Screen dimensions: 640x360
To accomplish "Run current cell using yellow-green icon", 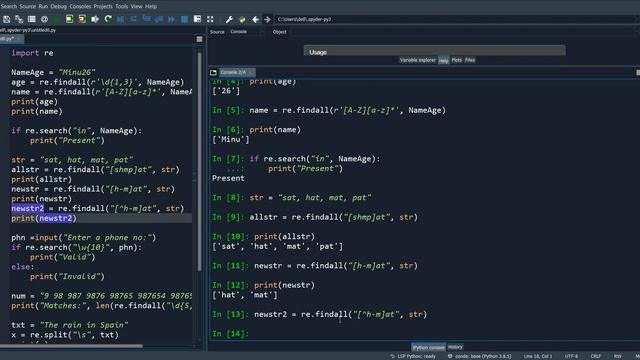I will [x=69, y=19].
